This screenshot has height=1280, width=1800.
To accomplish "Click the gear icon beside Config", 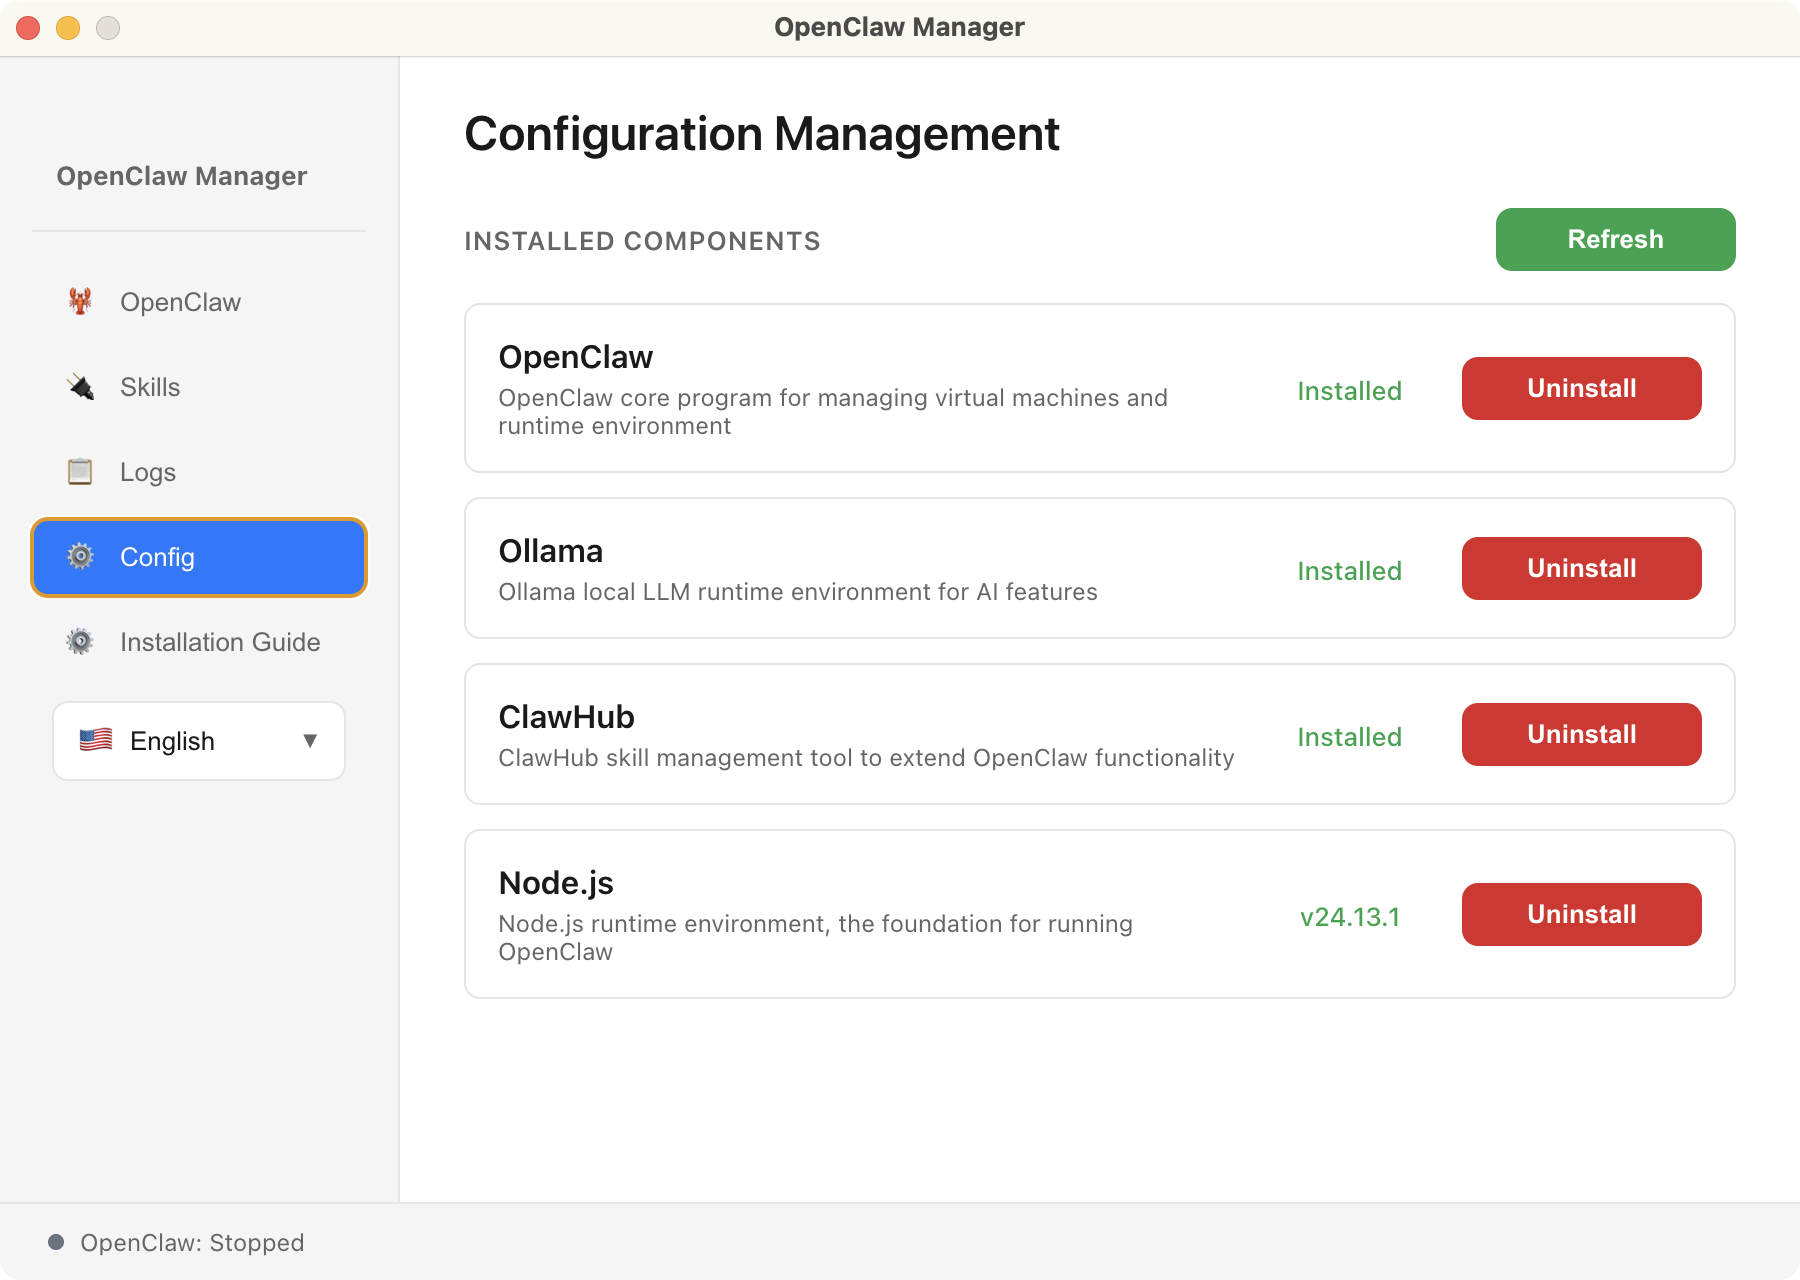I will click(80, 557).
